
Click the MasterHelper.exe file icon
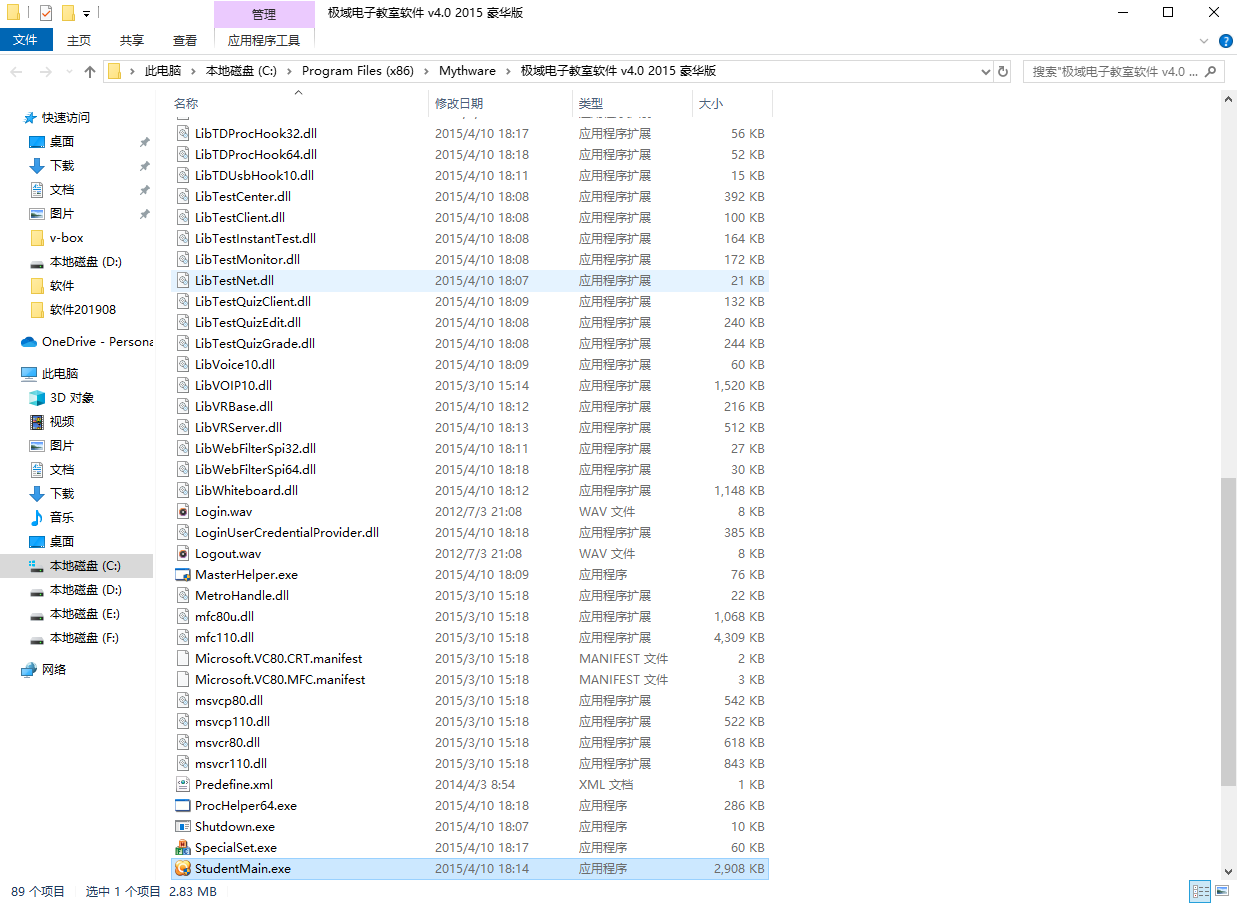(x=182, y=575)
